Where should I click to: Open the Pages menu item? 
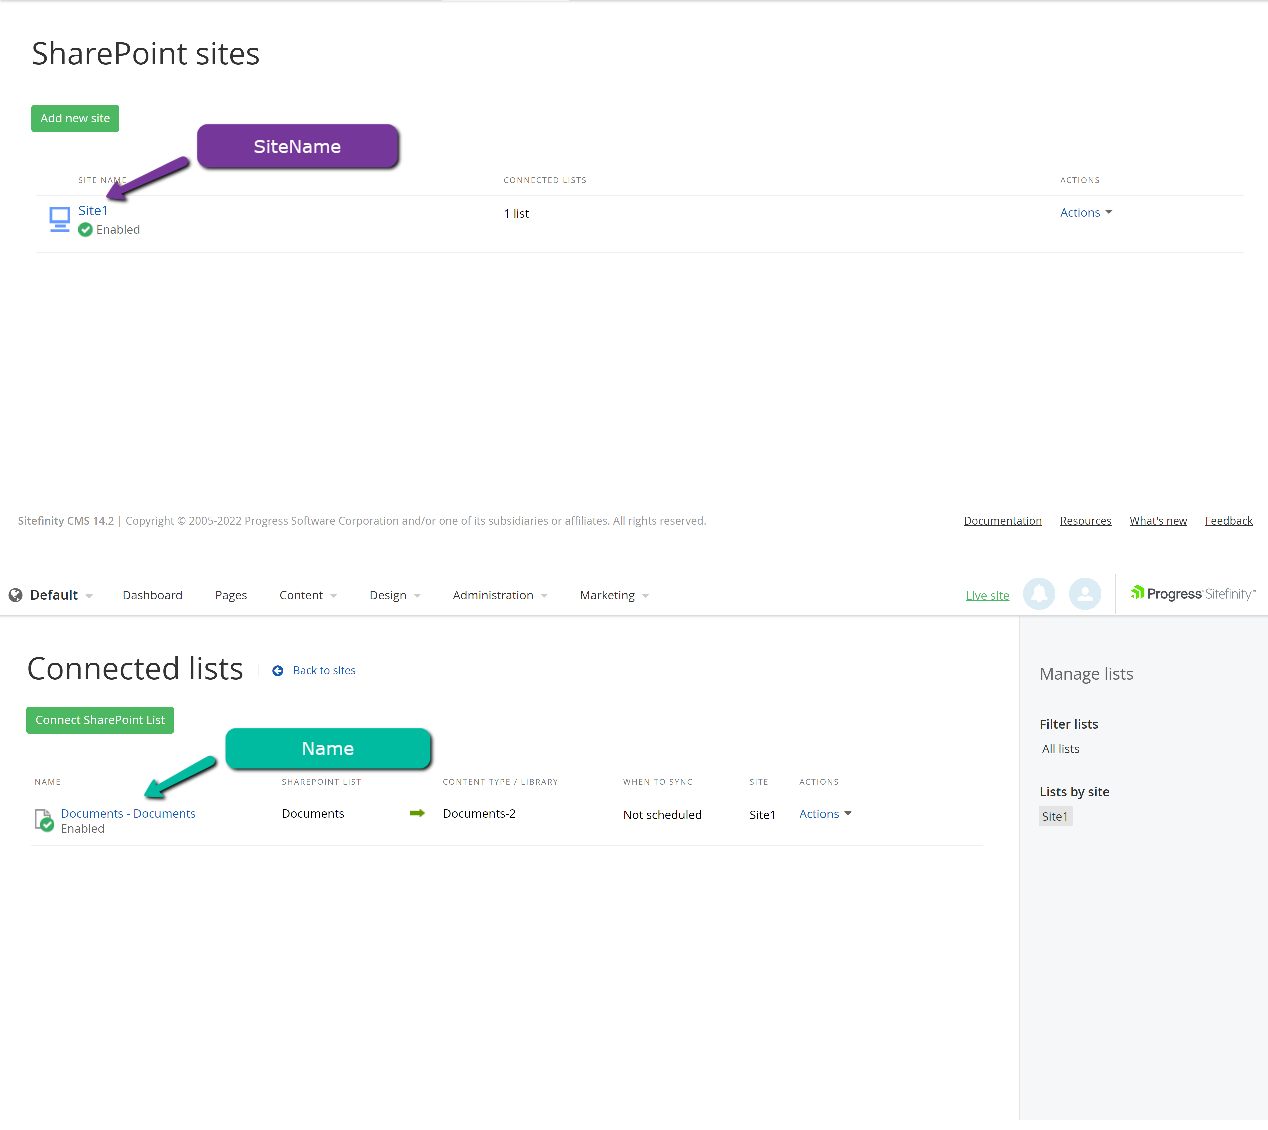click(231, 595)
